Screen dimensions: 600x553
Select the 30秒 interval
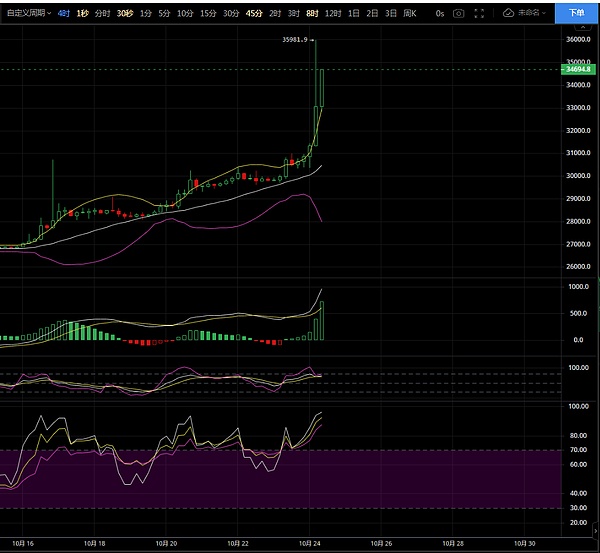(x=124, y=13)
